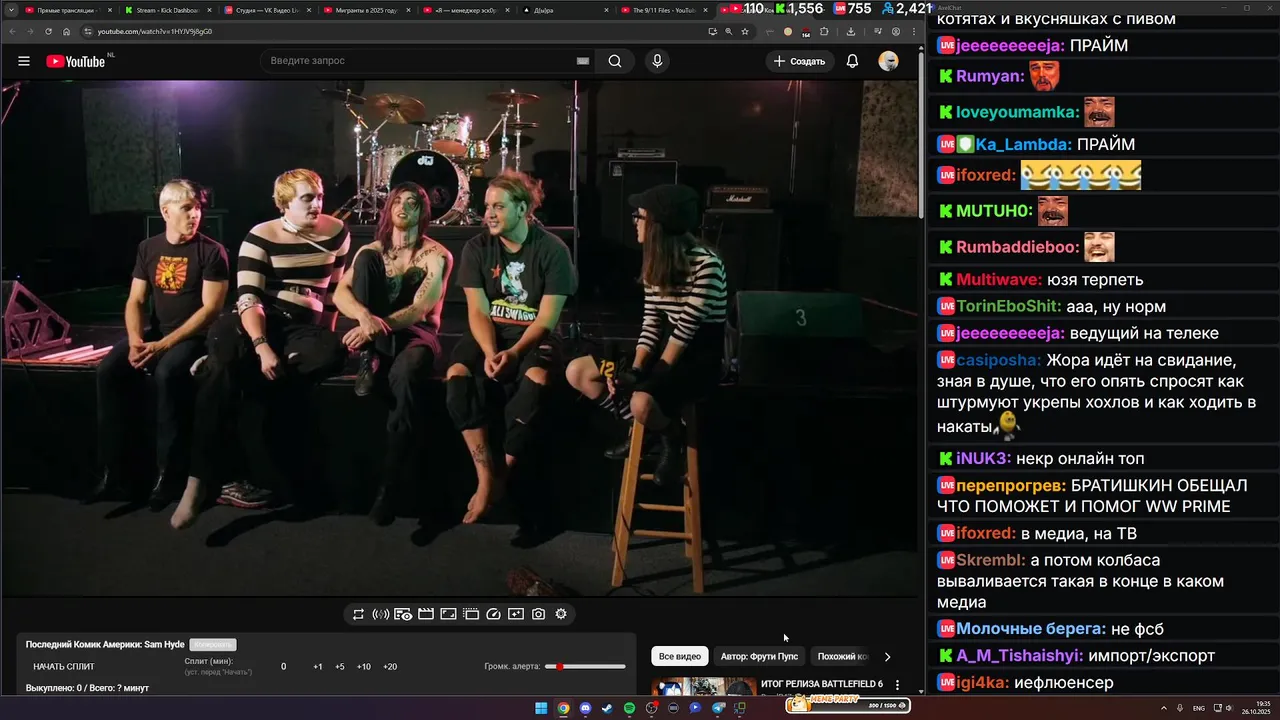Click the system tray speaker volume icon
This screenshot has width=1280, height=720.
(x=1232, y=708)
